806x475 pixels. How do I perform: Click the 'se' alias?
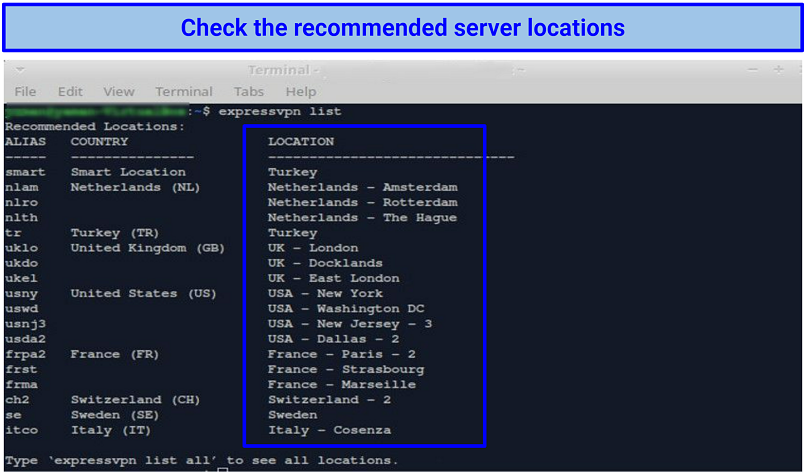click(13, 415)
